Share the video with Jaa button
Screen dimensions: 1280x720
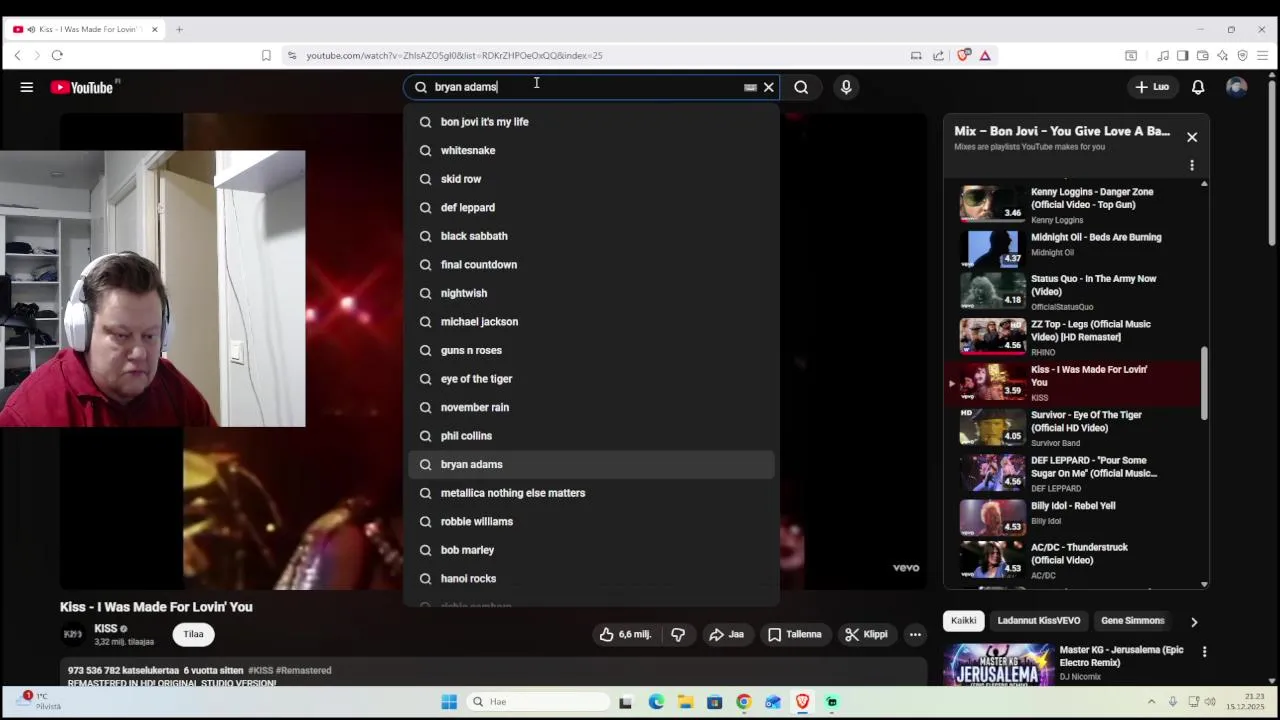click(x=727, y=634)
